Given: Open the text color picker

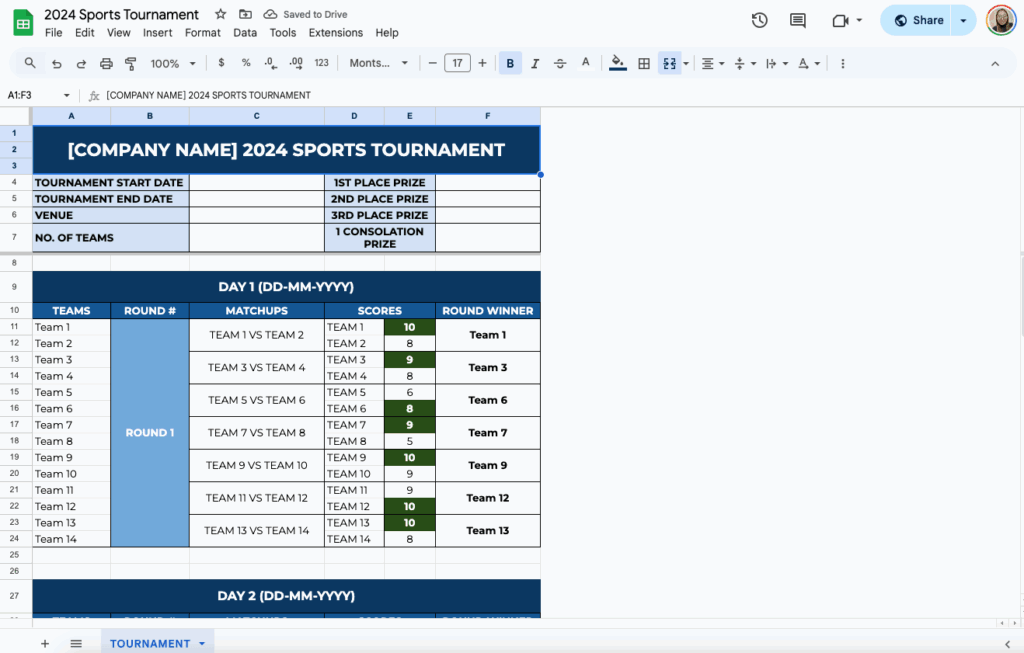Looking at the screenshot, I should [x=585, y=62].
